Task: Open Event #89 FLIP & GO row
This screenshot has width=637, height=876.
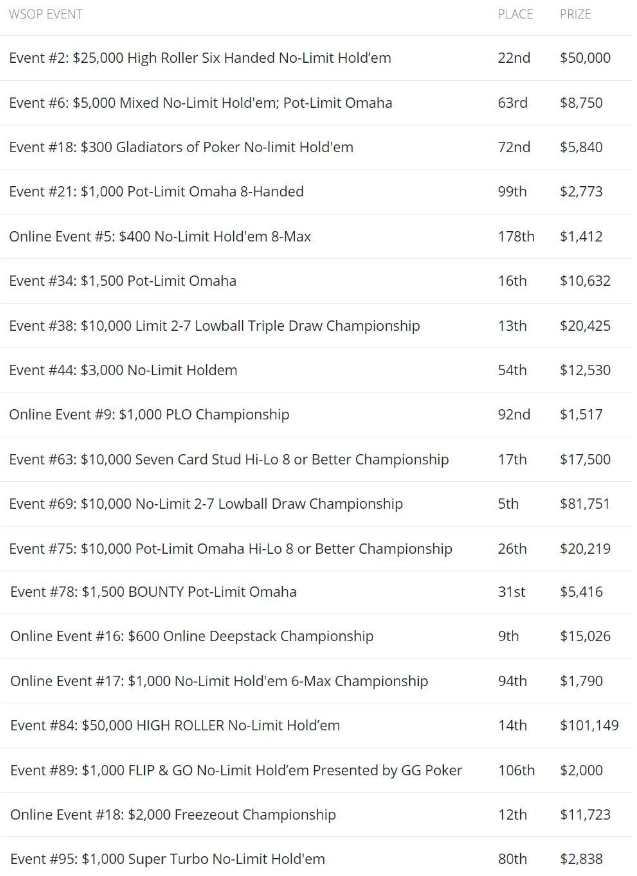Action: coord(236,770)
